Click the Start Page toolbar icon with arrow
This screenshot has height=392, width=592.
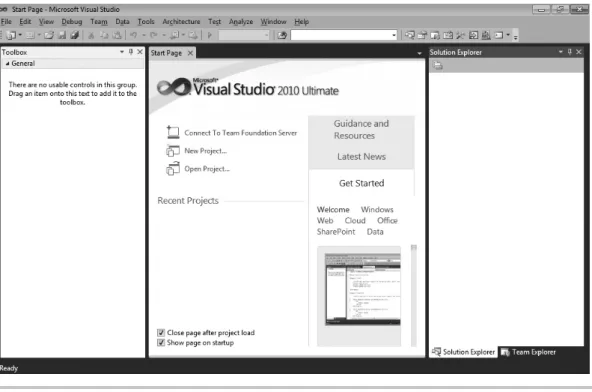[x=473, y=35]
